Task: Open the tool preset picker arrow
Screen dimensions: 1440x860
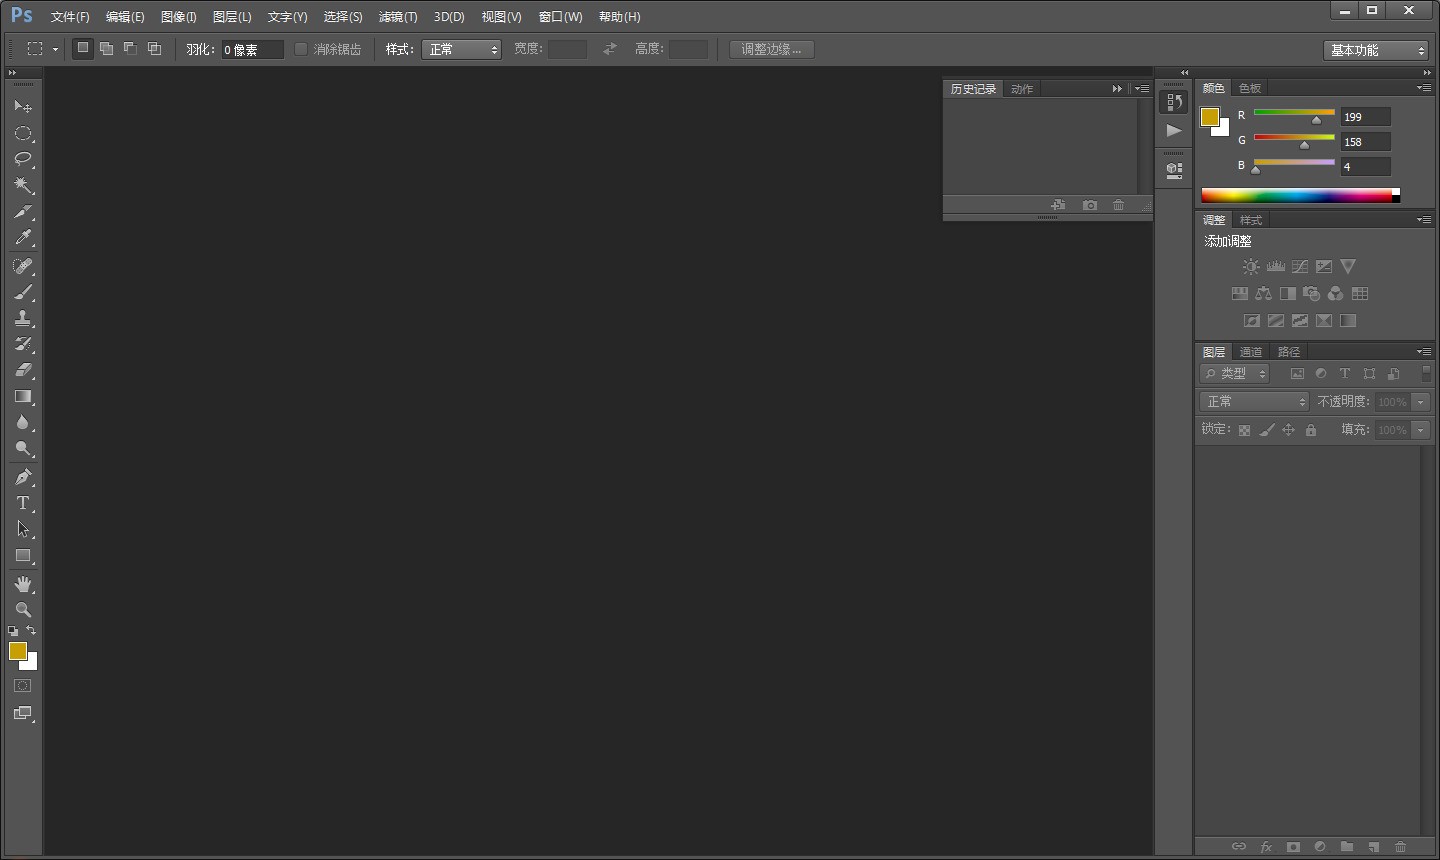Action: click(x=55, y=49)
